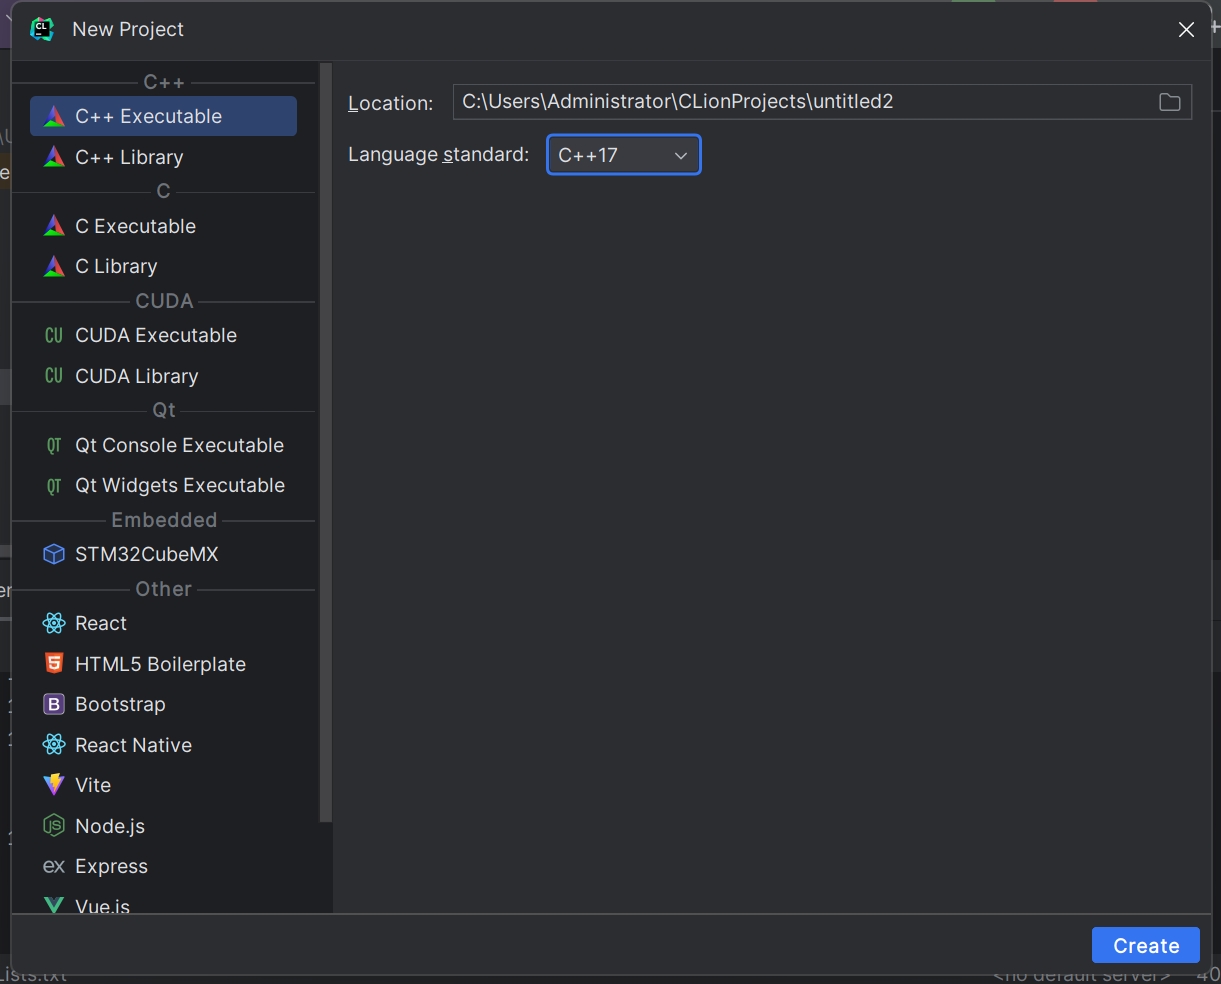The image size is (1221, 984).
Task: Select the C++ Executable project icon
Action: pos(55,117)
